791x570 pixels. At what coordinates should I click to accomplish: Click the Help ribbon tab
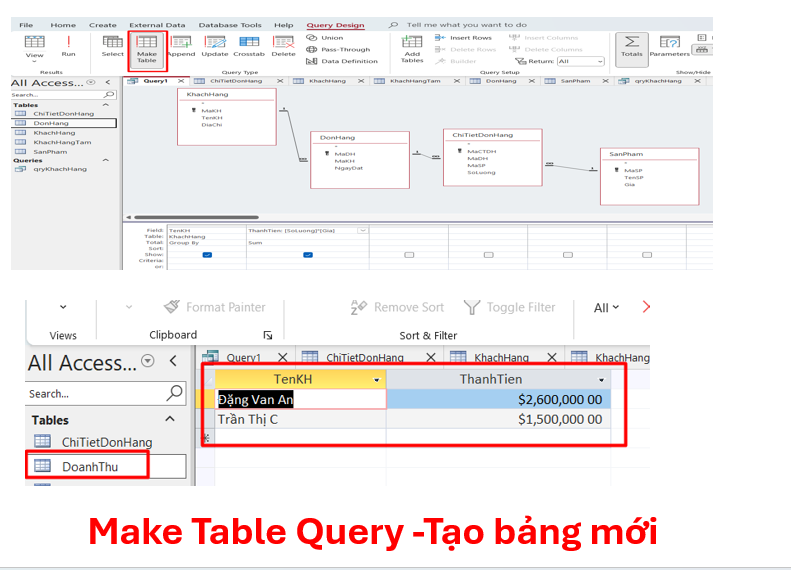click(284, 25)
